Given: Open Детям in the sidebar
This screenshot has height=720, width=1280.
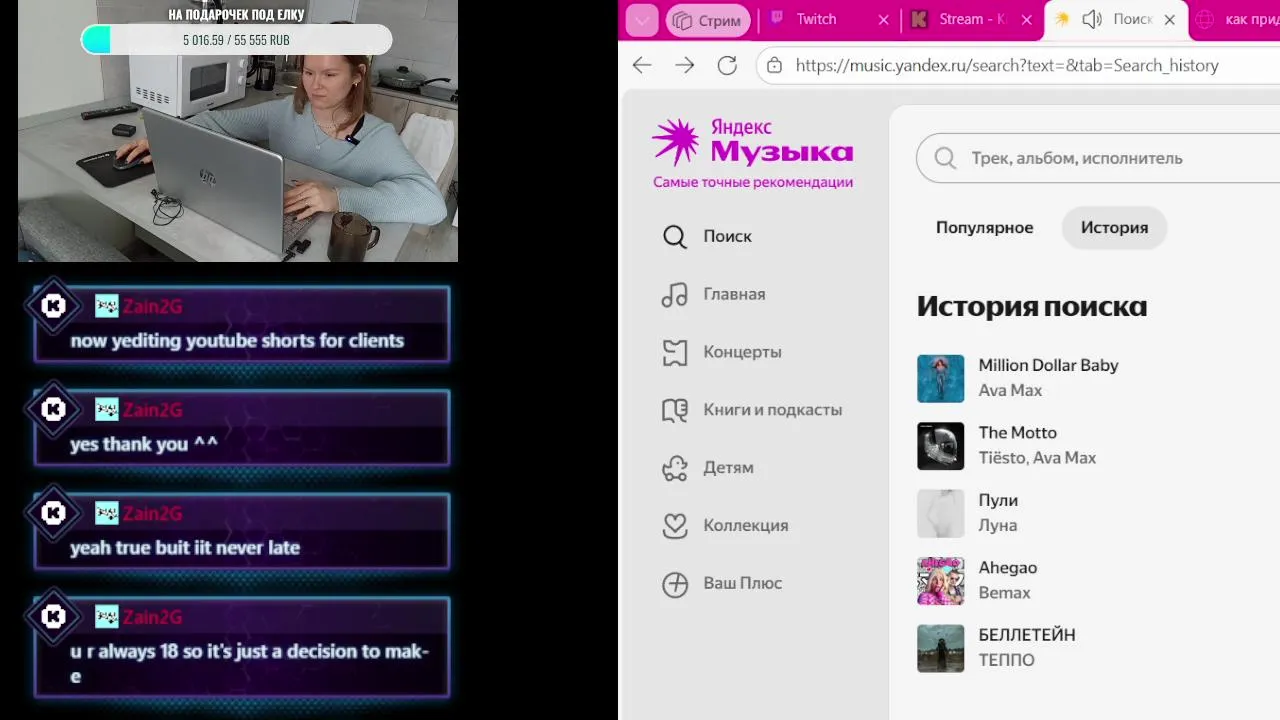Looking at the screenshot, I should (728, 468).
